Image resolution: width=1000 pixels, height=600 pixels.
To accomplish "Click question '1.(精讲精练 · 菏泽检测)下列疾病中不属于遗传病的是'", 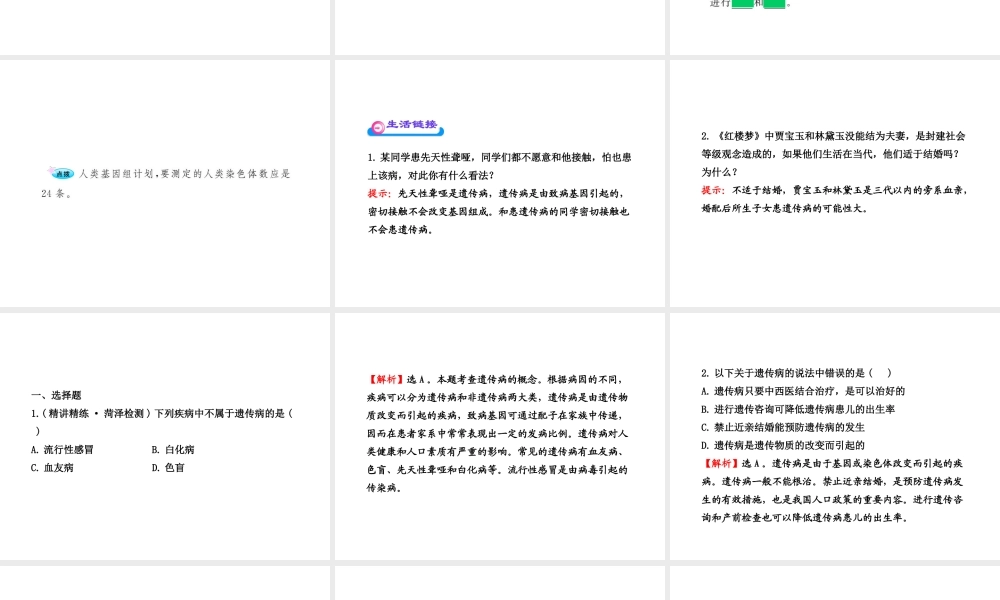I will [162, 413].
